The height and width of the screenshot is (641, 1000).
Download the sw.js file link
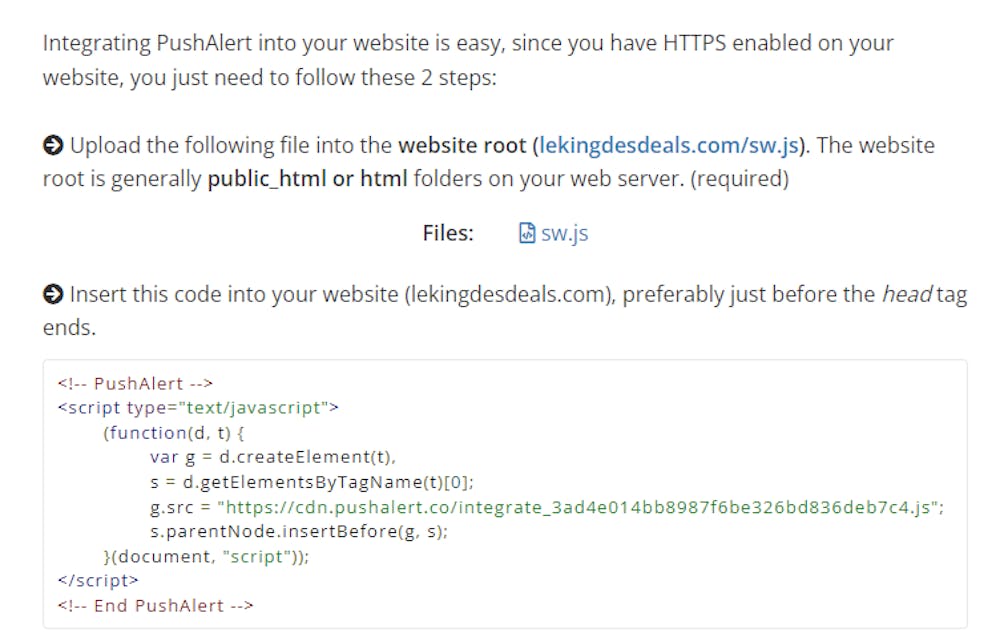(564, 233)
